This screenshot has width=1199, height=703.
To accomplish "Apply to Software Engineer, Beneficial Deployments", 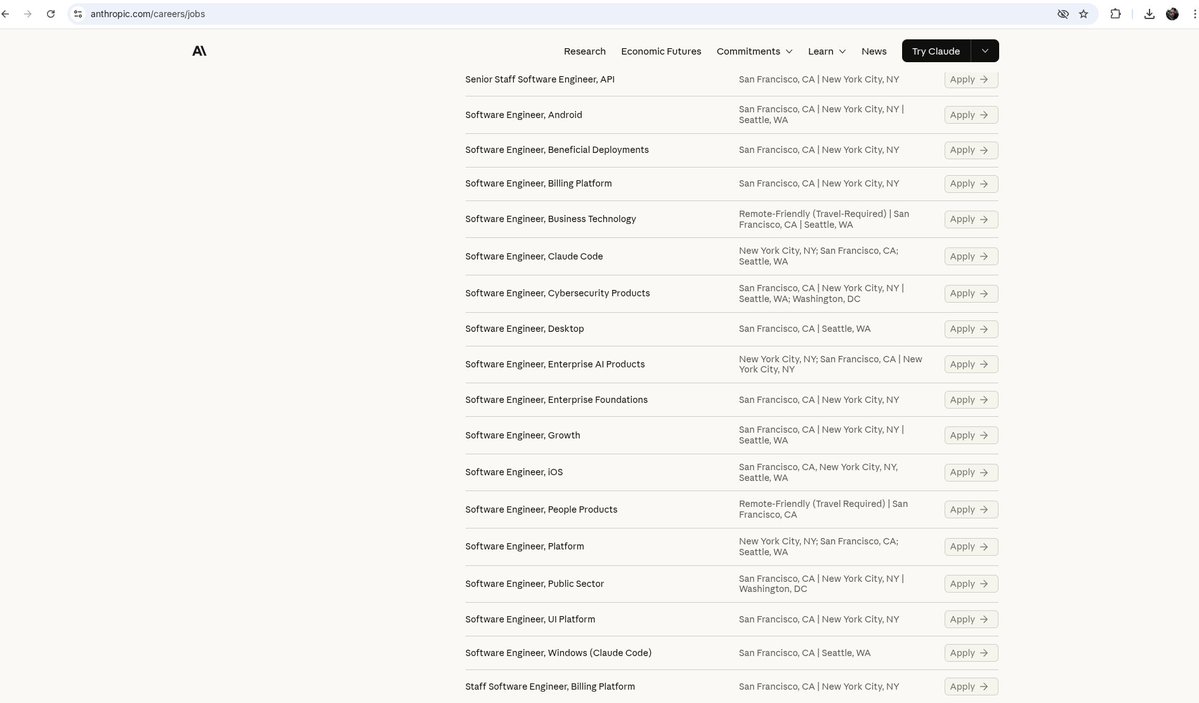I will (x=970, y=150).
